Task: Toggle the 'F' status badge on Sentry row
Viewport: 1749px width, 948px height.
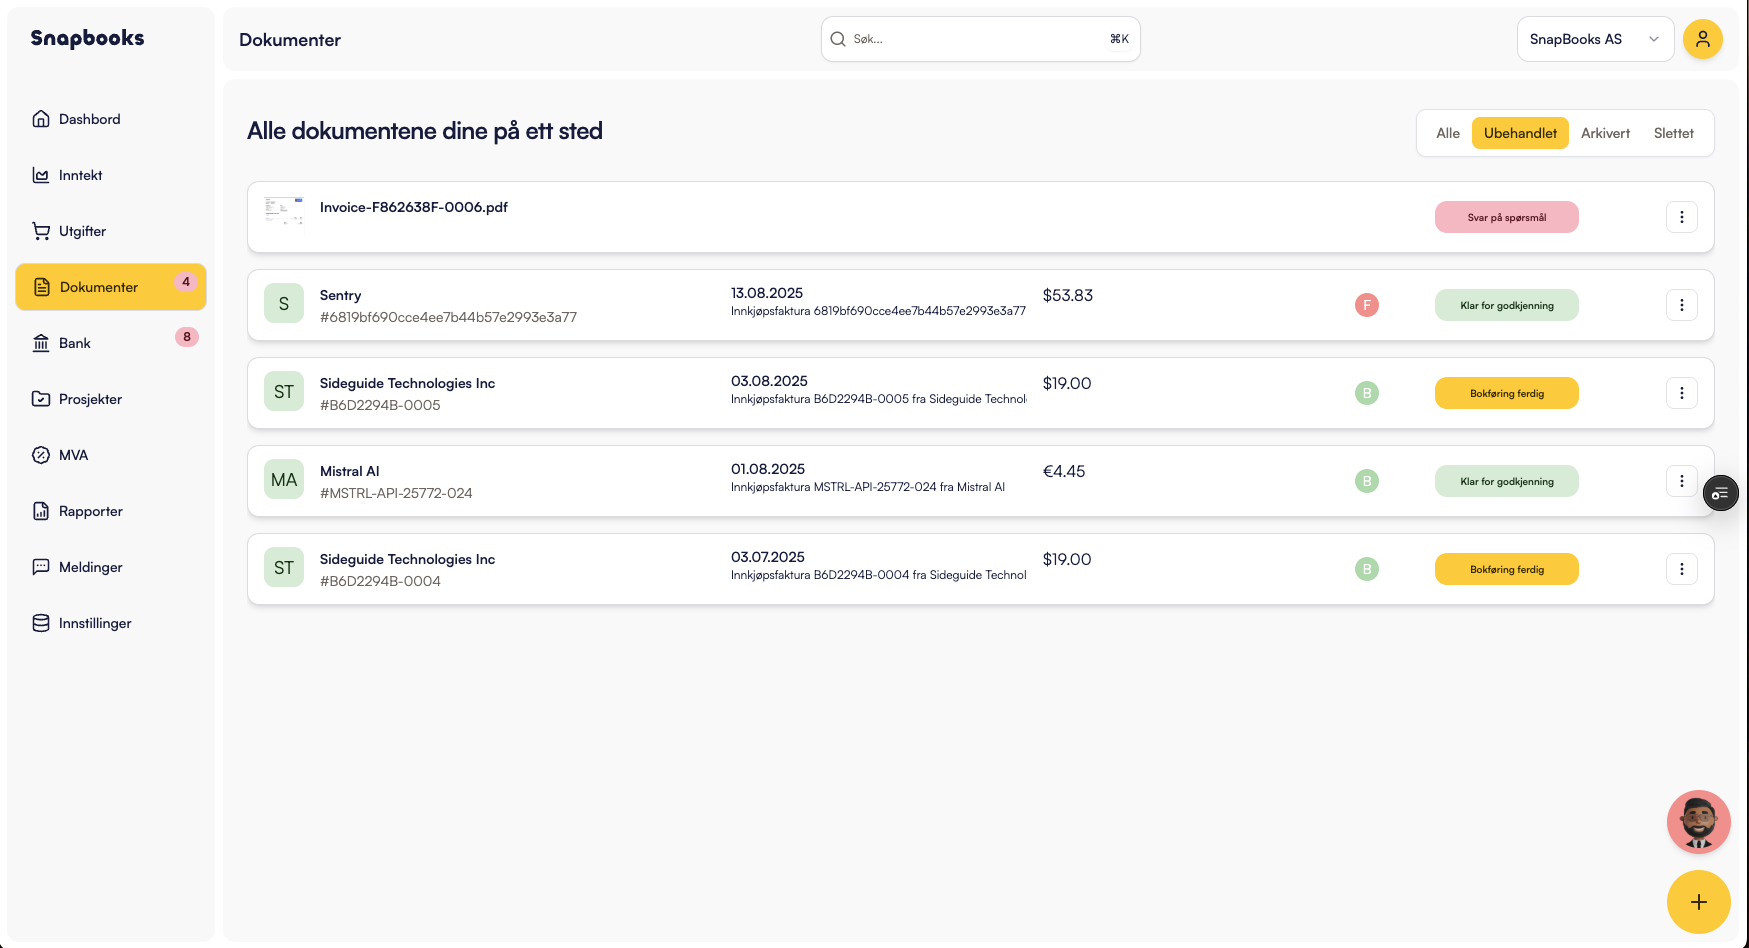Action: (x=1367, y=305)
